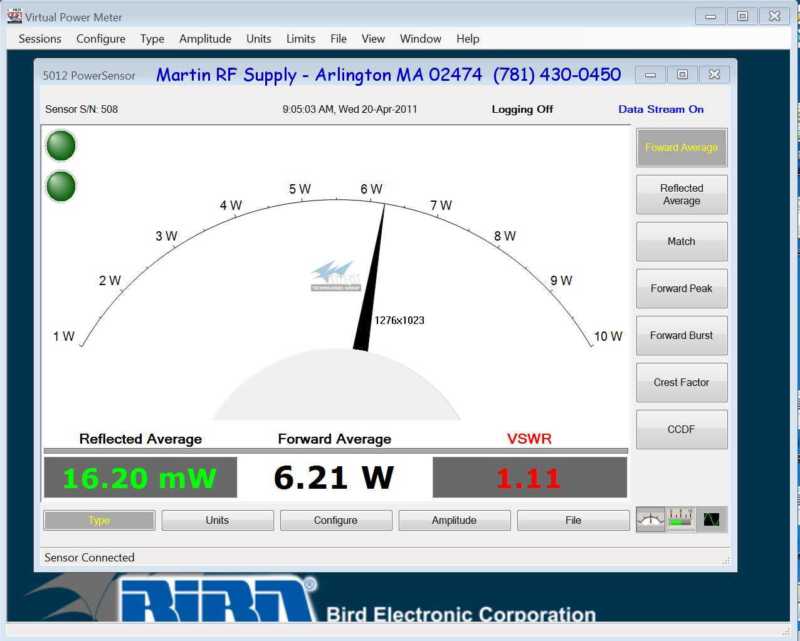This screenshot has width=800, height=641.
Task: Select the Reflected Average measurement
Action: 681,195
